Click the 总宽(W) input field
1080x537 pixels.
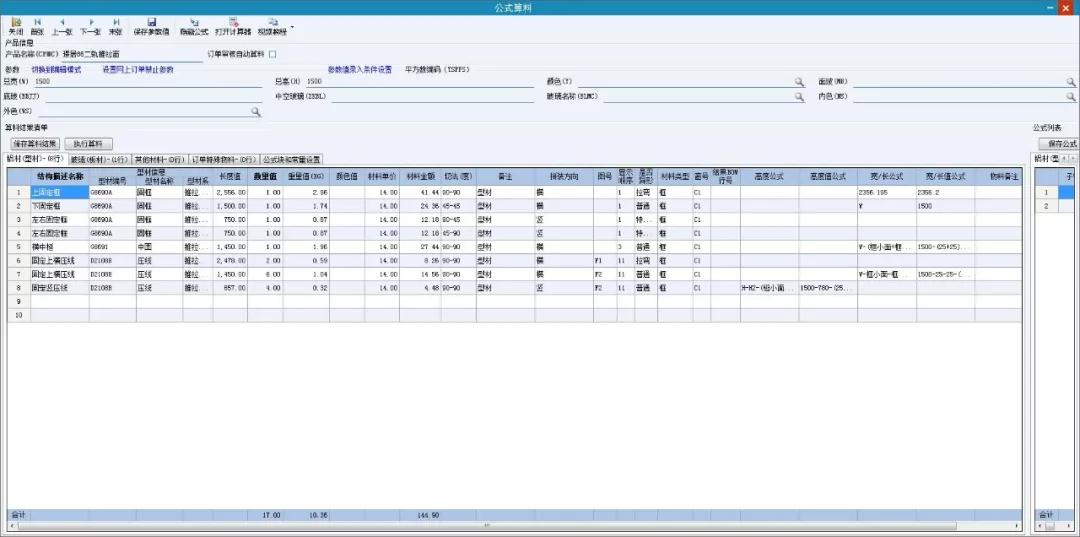point(148,82)
